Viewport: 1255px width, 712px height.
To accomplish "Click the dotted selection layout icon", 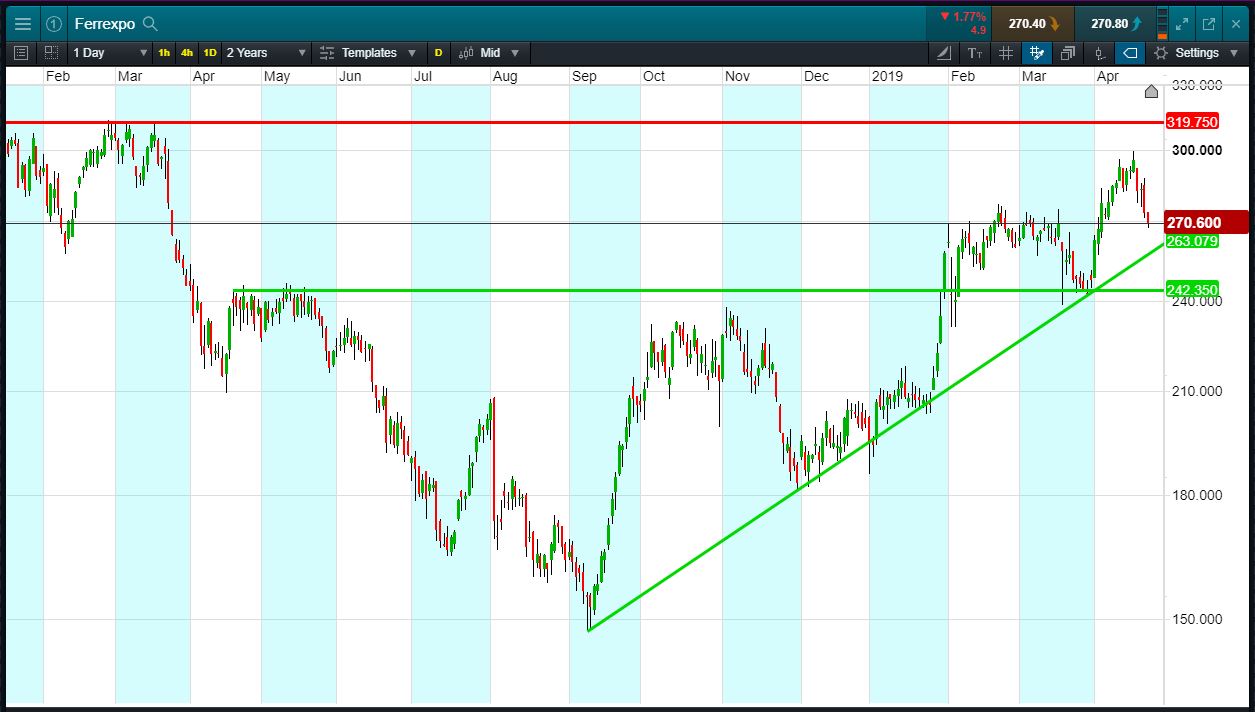I will click(50, 52).
